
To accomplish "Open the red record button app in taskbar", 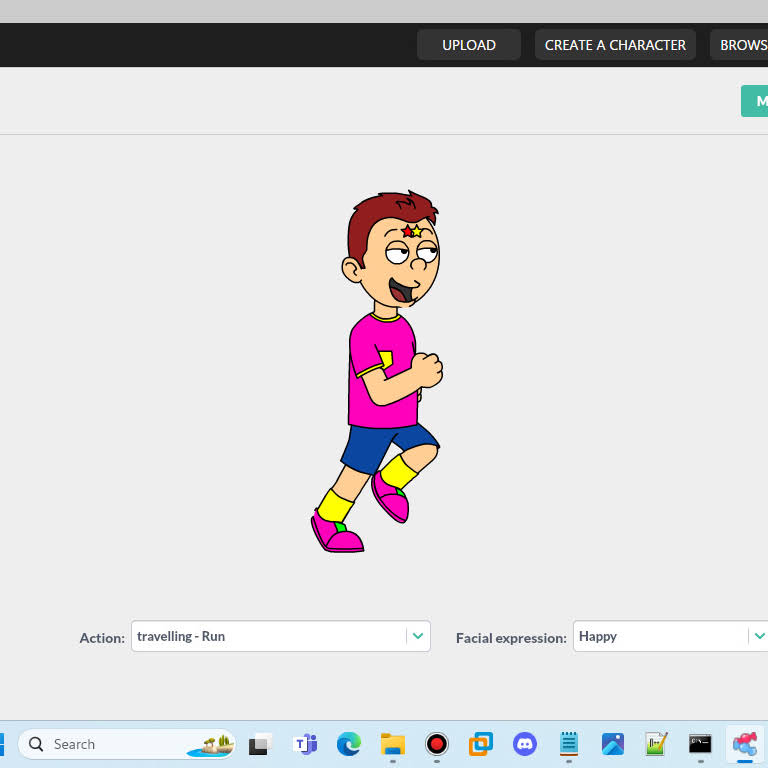I will click(436, 744).
